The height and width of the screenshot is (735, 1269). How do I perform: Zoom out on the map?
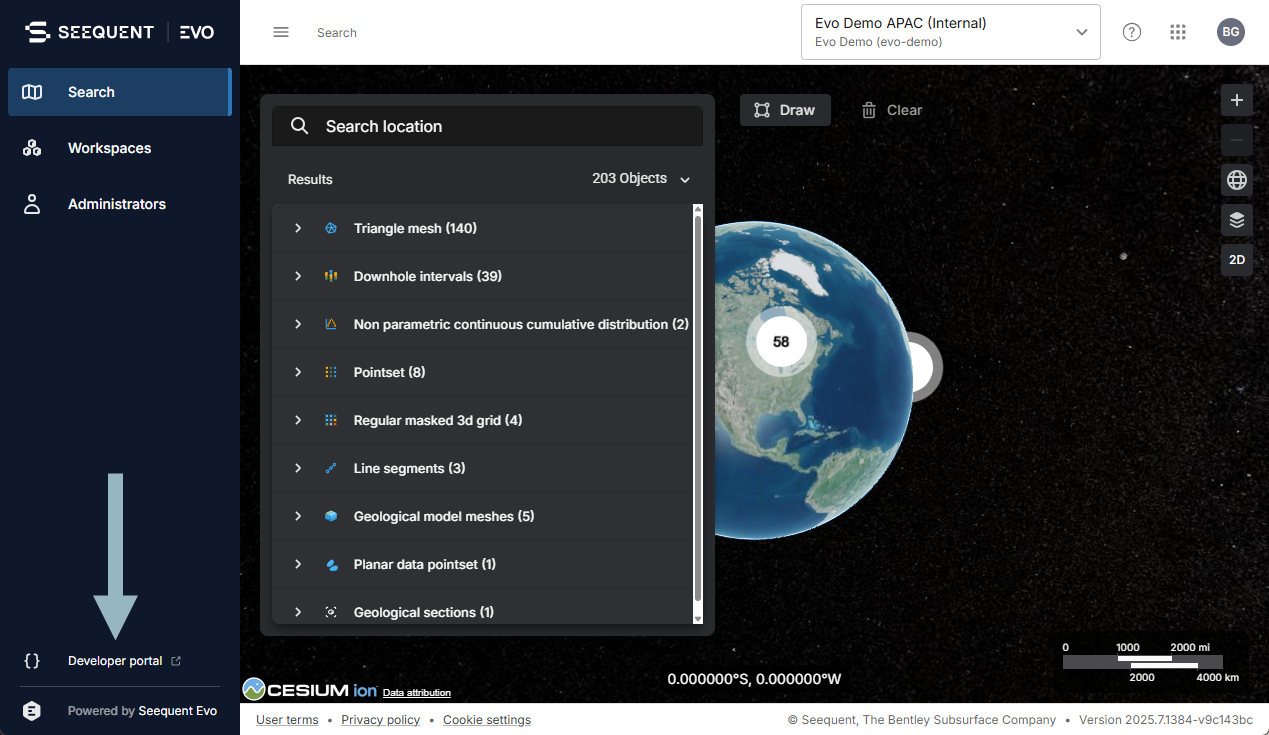[x=1237, y=140]
